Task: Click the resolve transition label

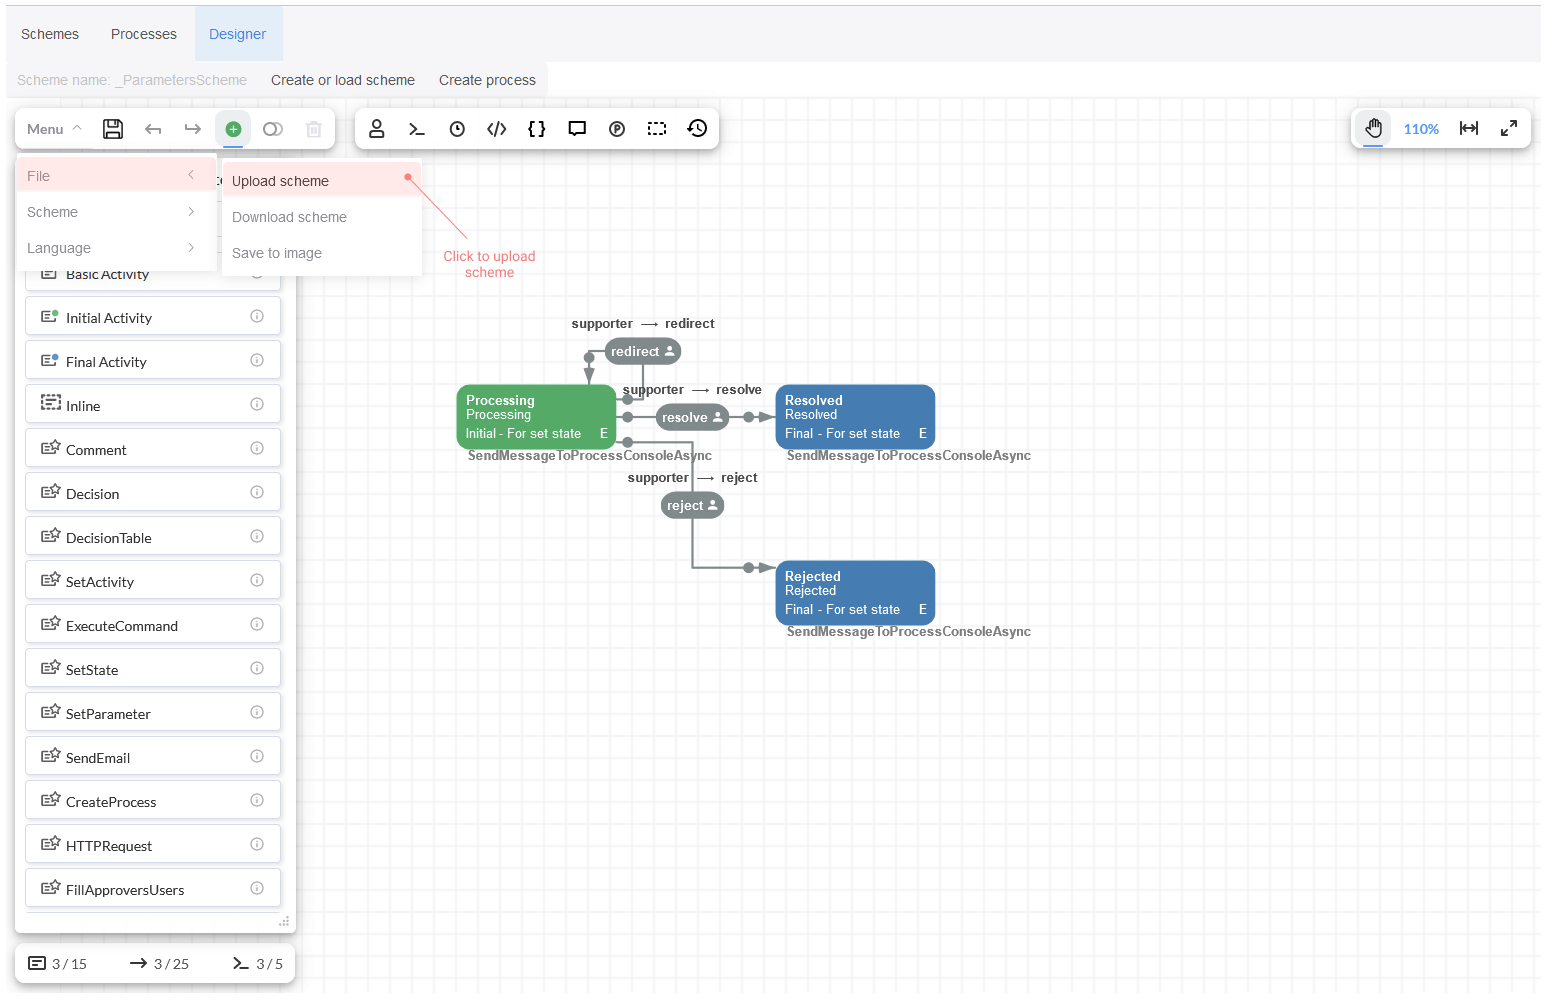Action: coord(692,418)
